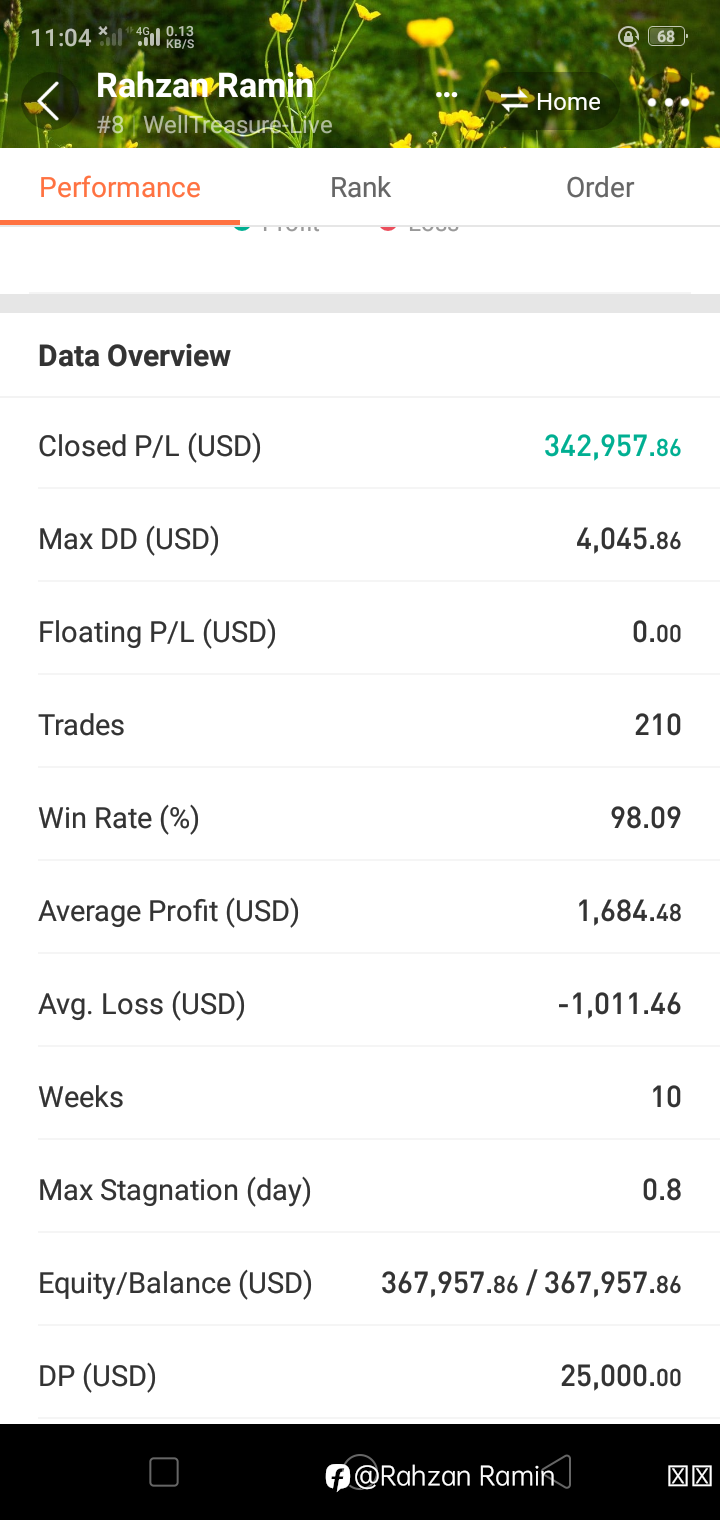Tap the #8 WellTreasure-Live account label
This screenshot has width=720, height=1520.
pyautogui.click(x=215, y=126)
